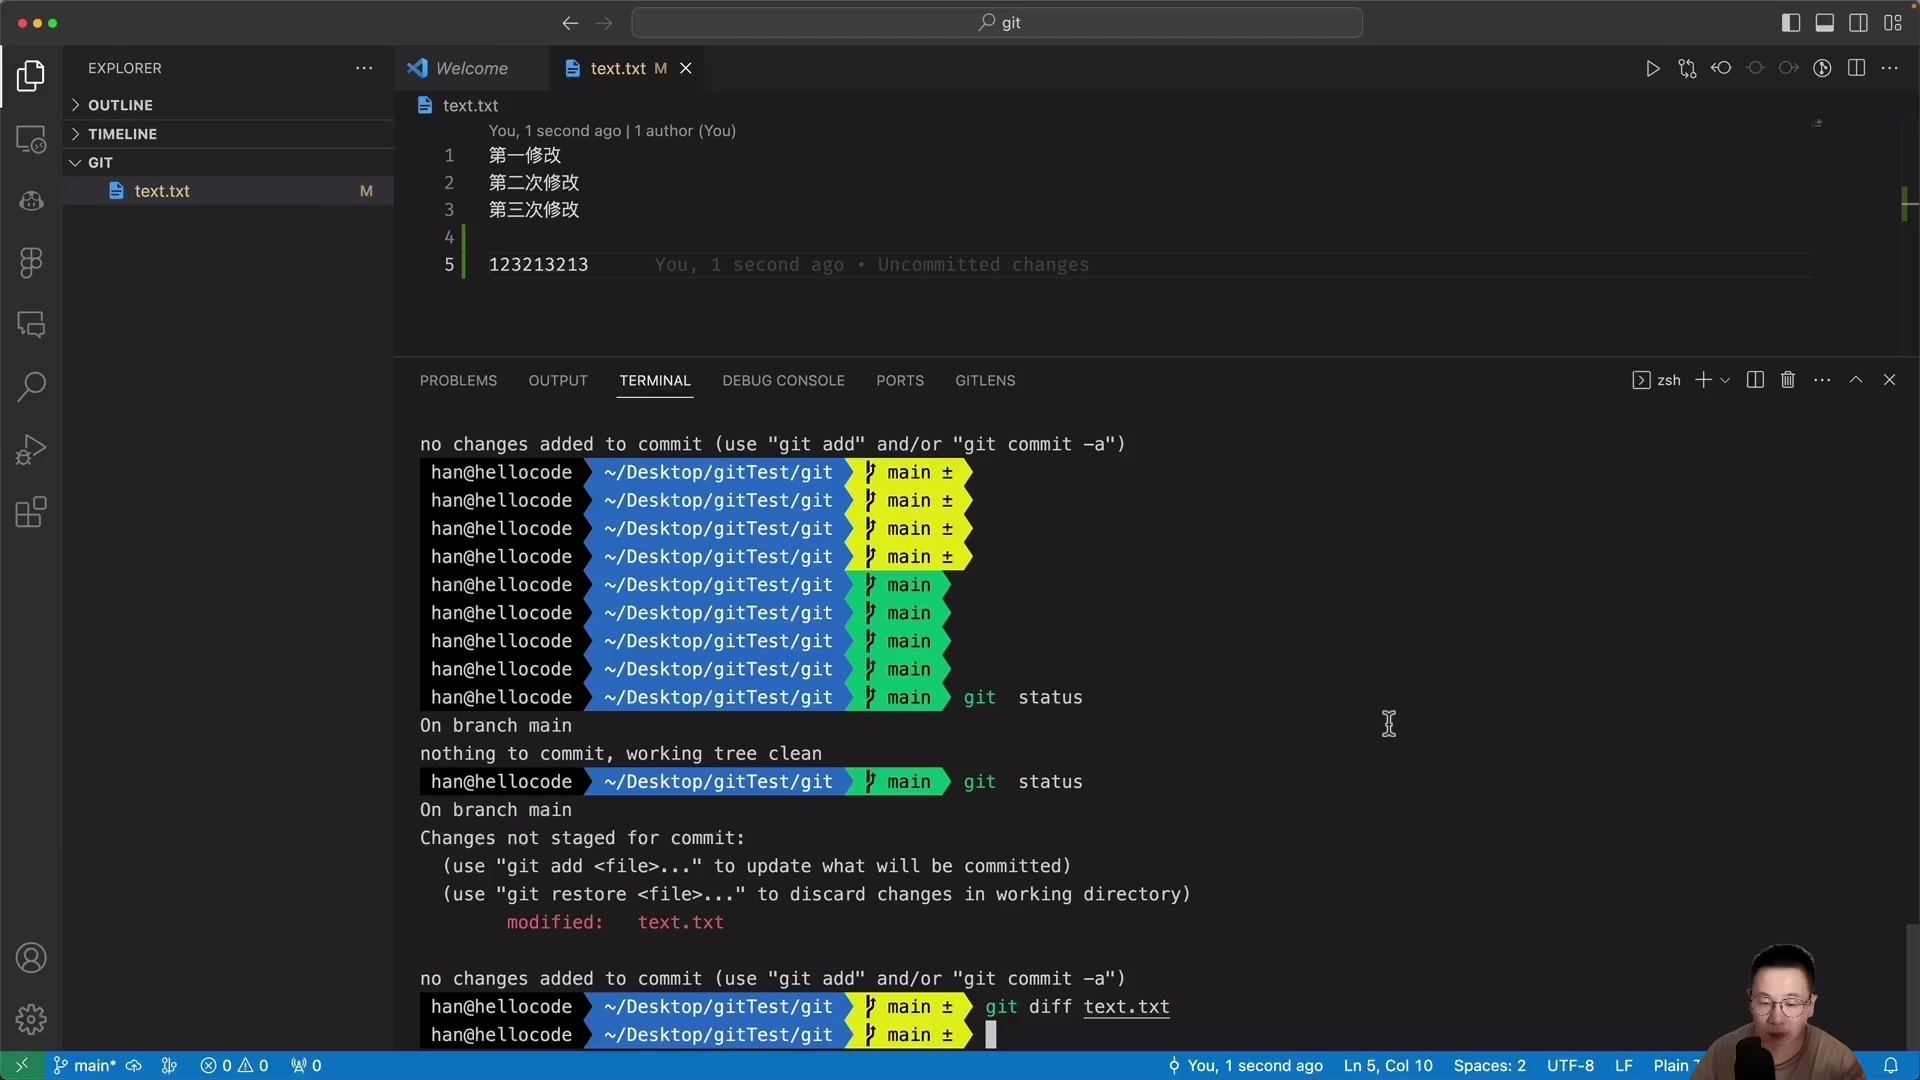
Task: Run the current file with the play icon
Action: coord(1652,68)
